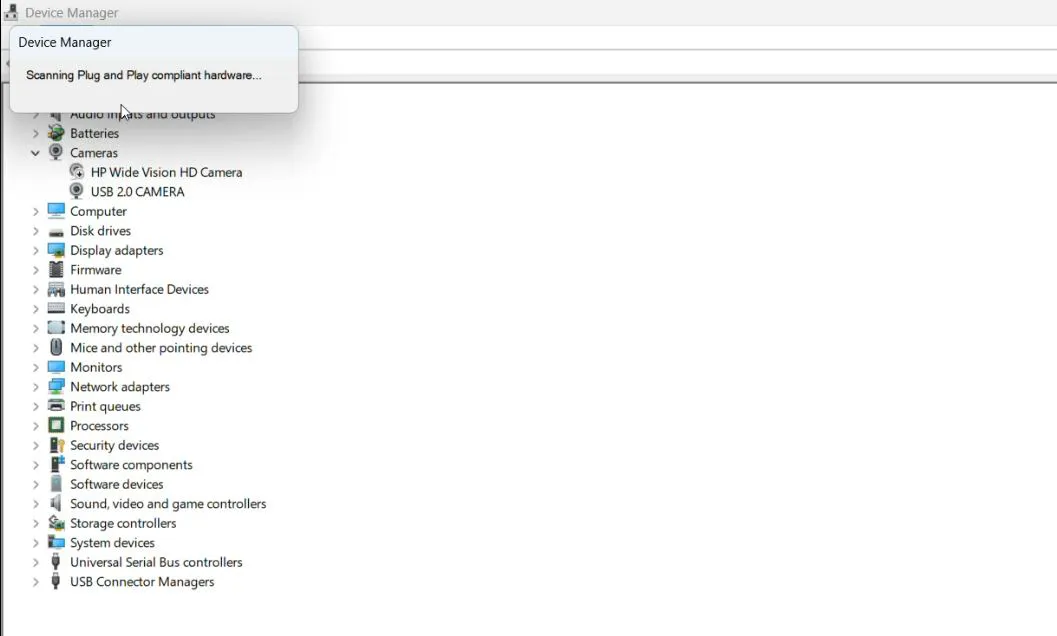The height and width of the screenshot is (636, 1057).
Task: Expand the Monitors category
Action: (35, 367)
